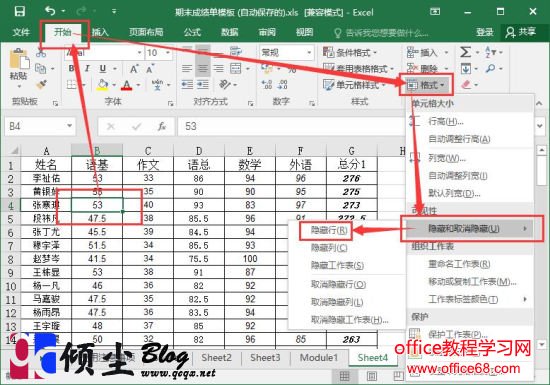Click column header D

[x=199, y=151]
